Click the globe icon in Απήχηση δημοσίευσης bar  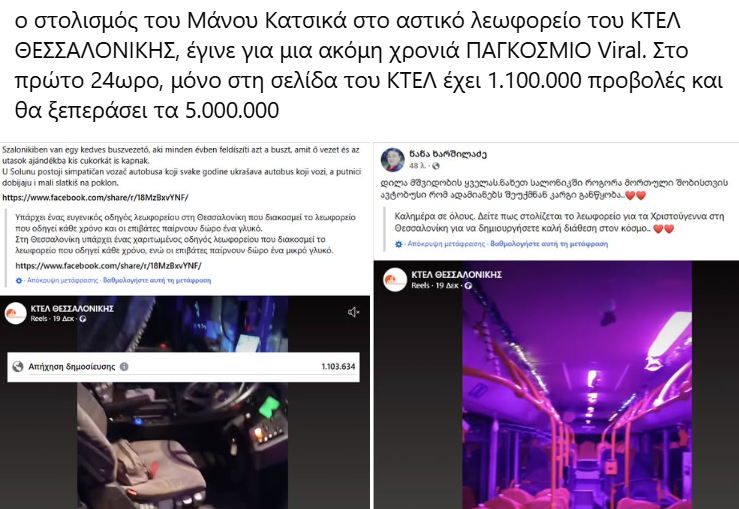[x=18, y=367]
